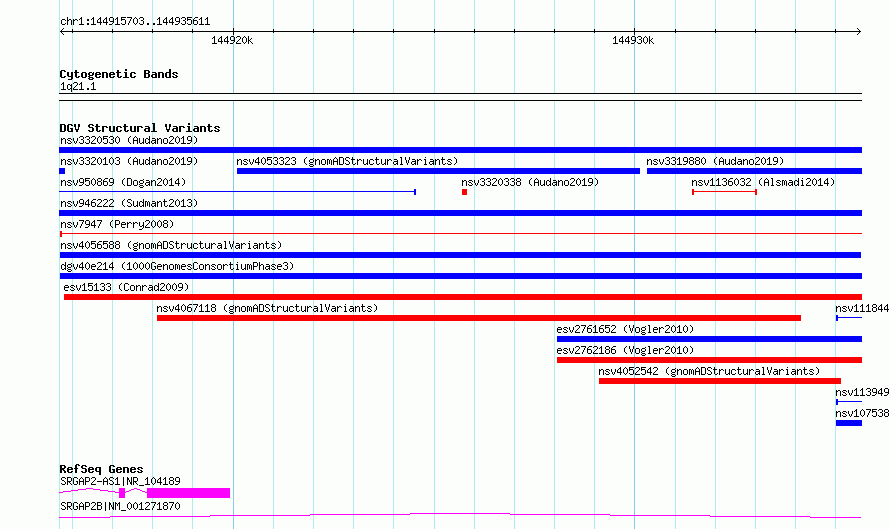Screen dimensions: 890x529
Task: Select the esv15133 red variant bar
Action: point(463,297)
